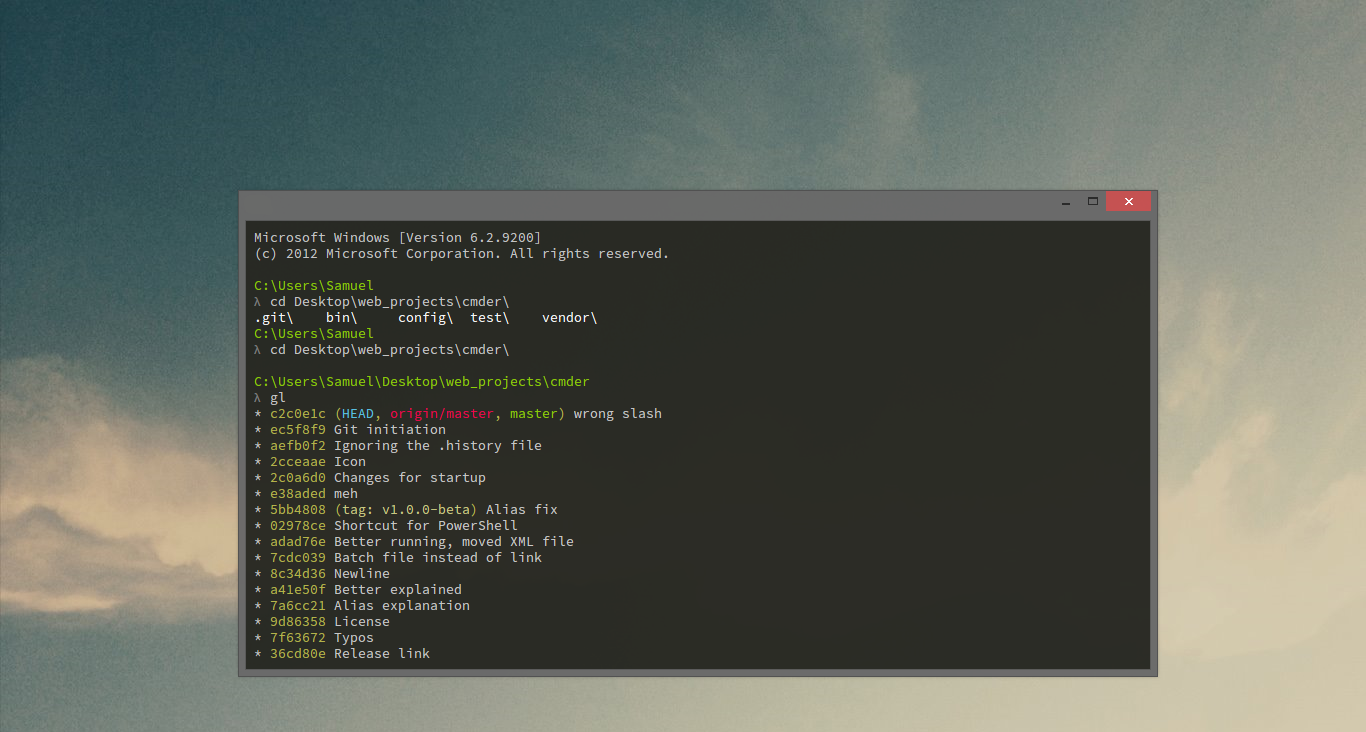Click the HEAD reference label
This screenshot has width=1366, height=732.
pyautogui.click(x=356, y=413)
